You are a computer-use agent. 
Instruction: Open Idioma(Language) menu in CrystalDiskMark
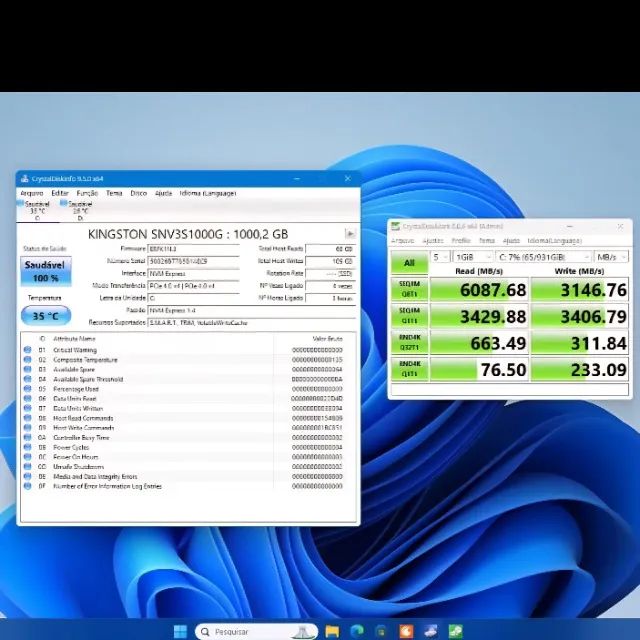point(554,240)
